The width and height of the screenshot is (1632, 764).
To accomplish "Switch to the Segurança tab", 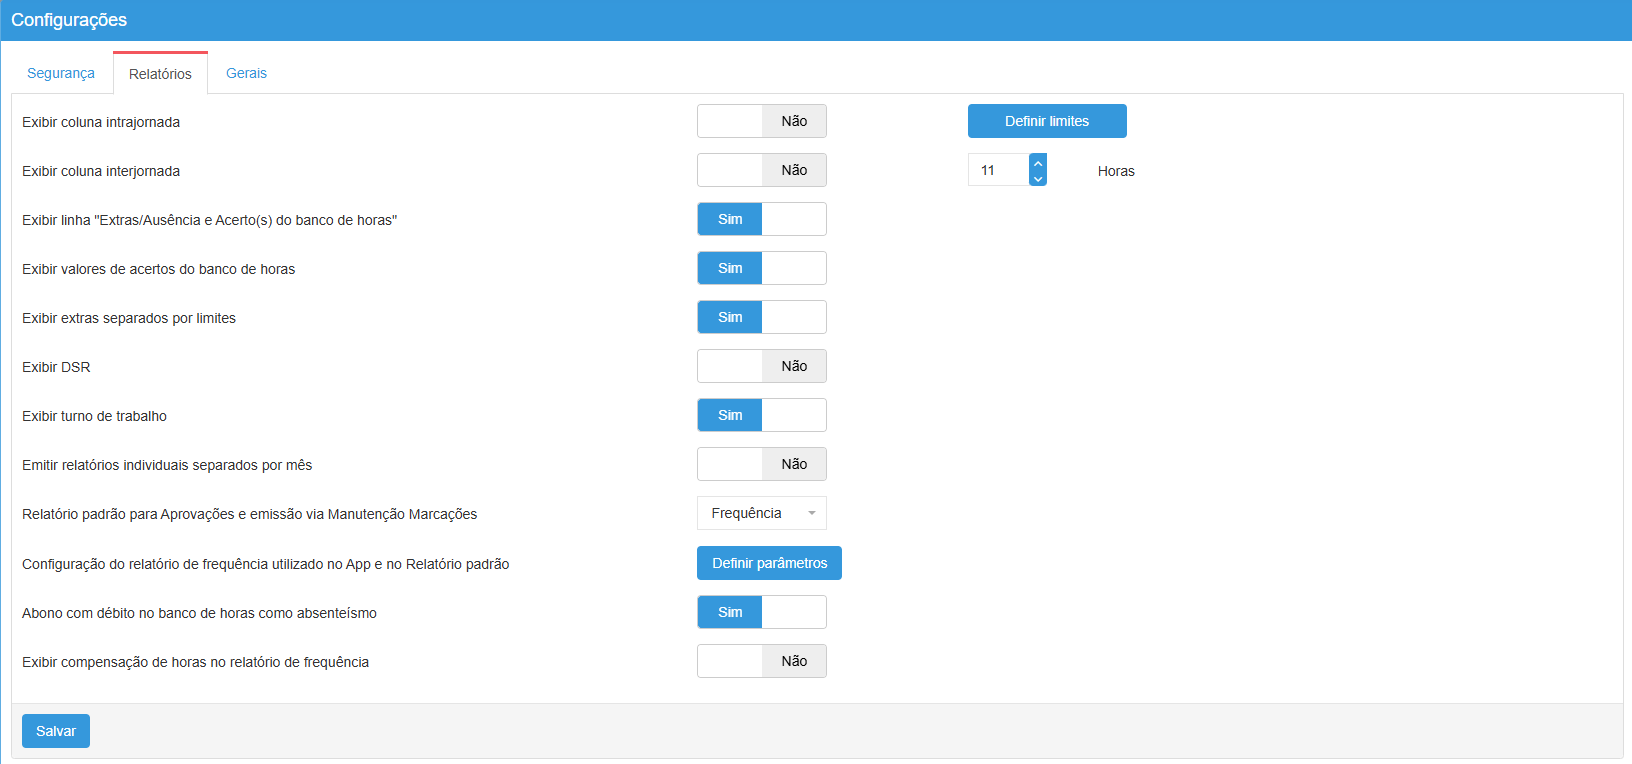I will pos(61,73).
